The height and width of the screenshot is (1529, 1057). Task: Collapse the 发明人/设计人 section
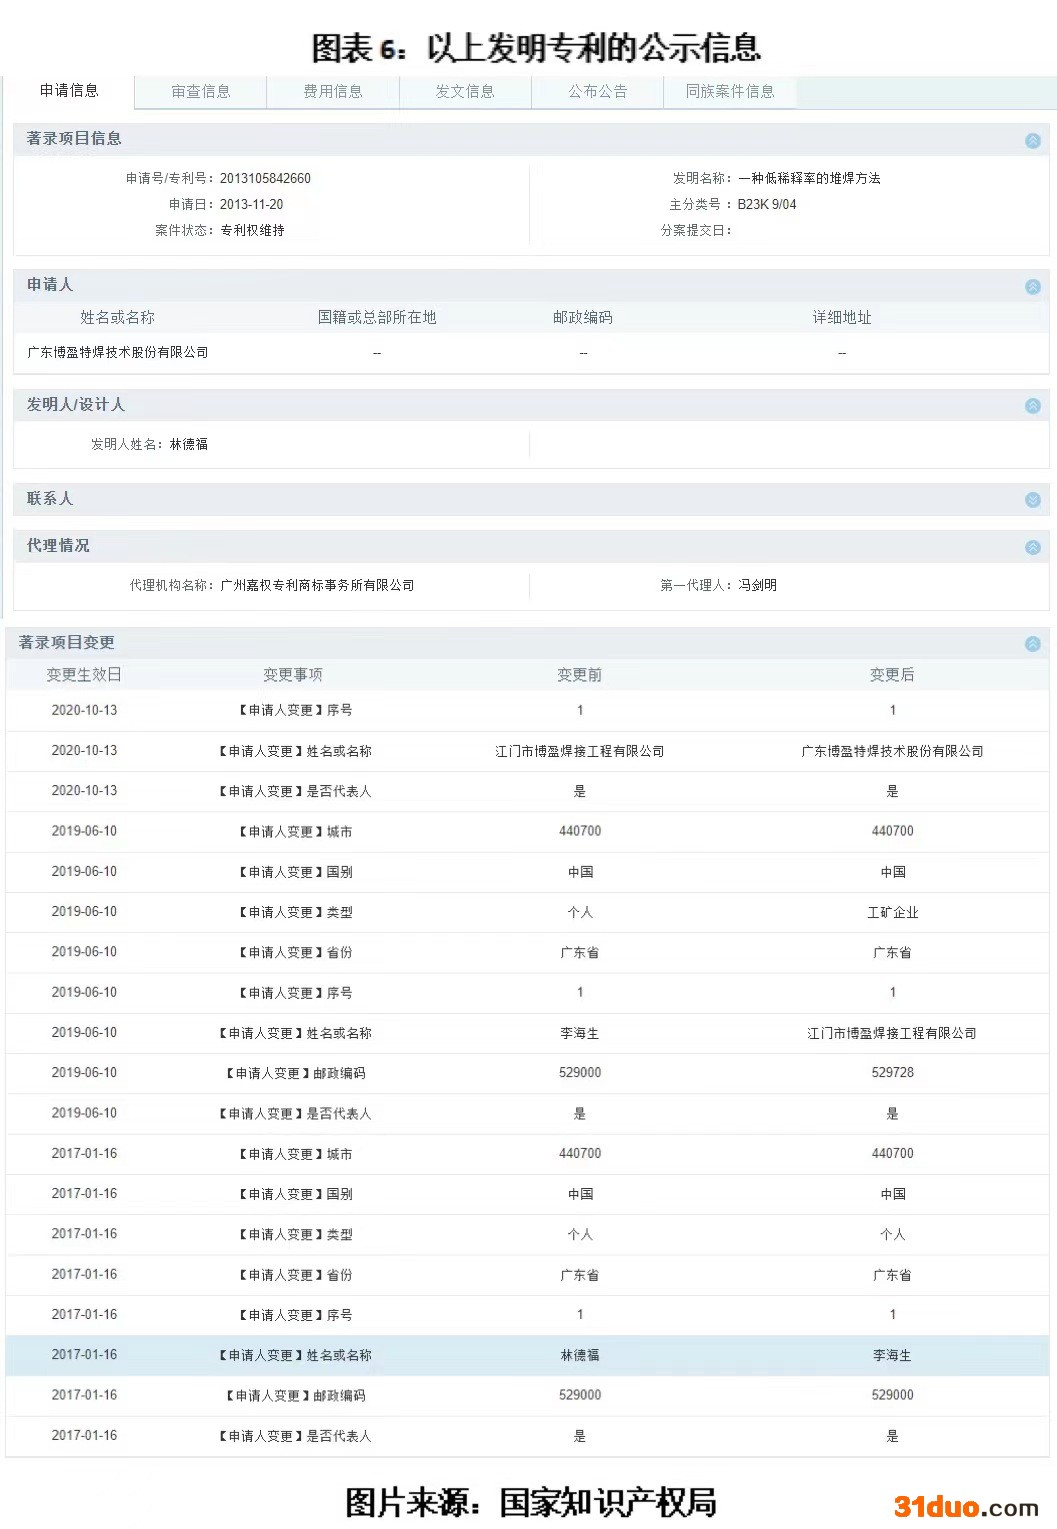point(1032,406)
